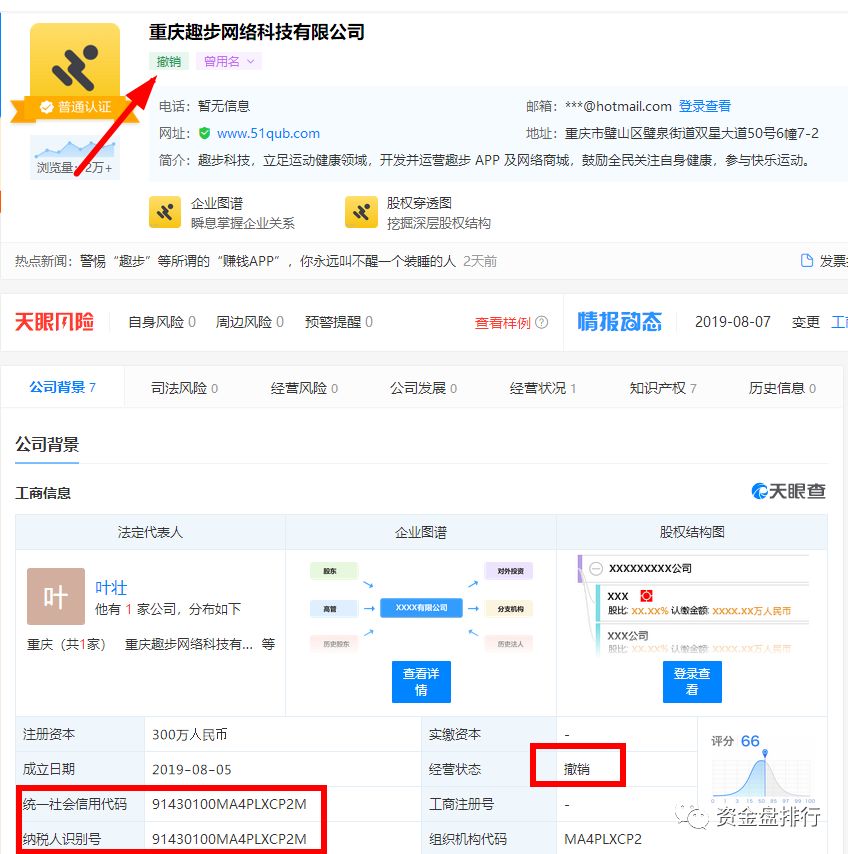The height and width of the screenshot is (854, 848).
Task: Switch to the 知识产权 tab
Action: point(663,388)
